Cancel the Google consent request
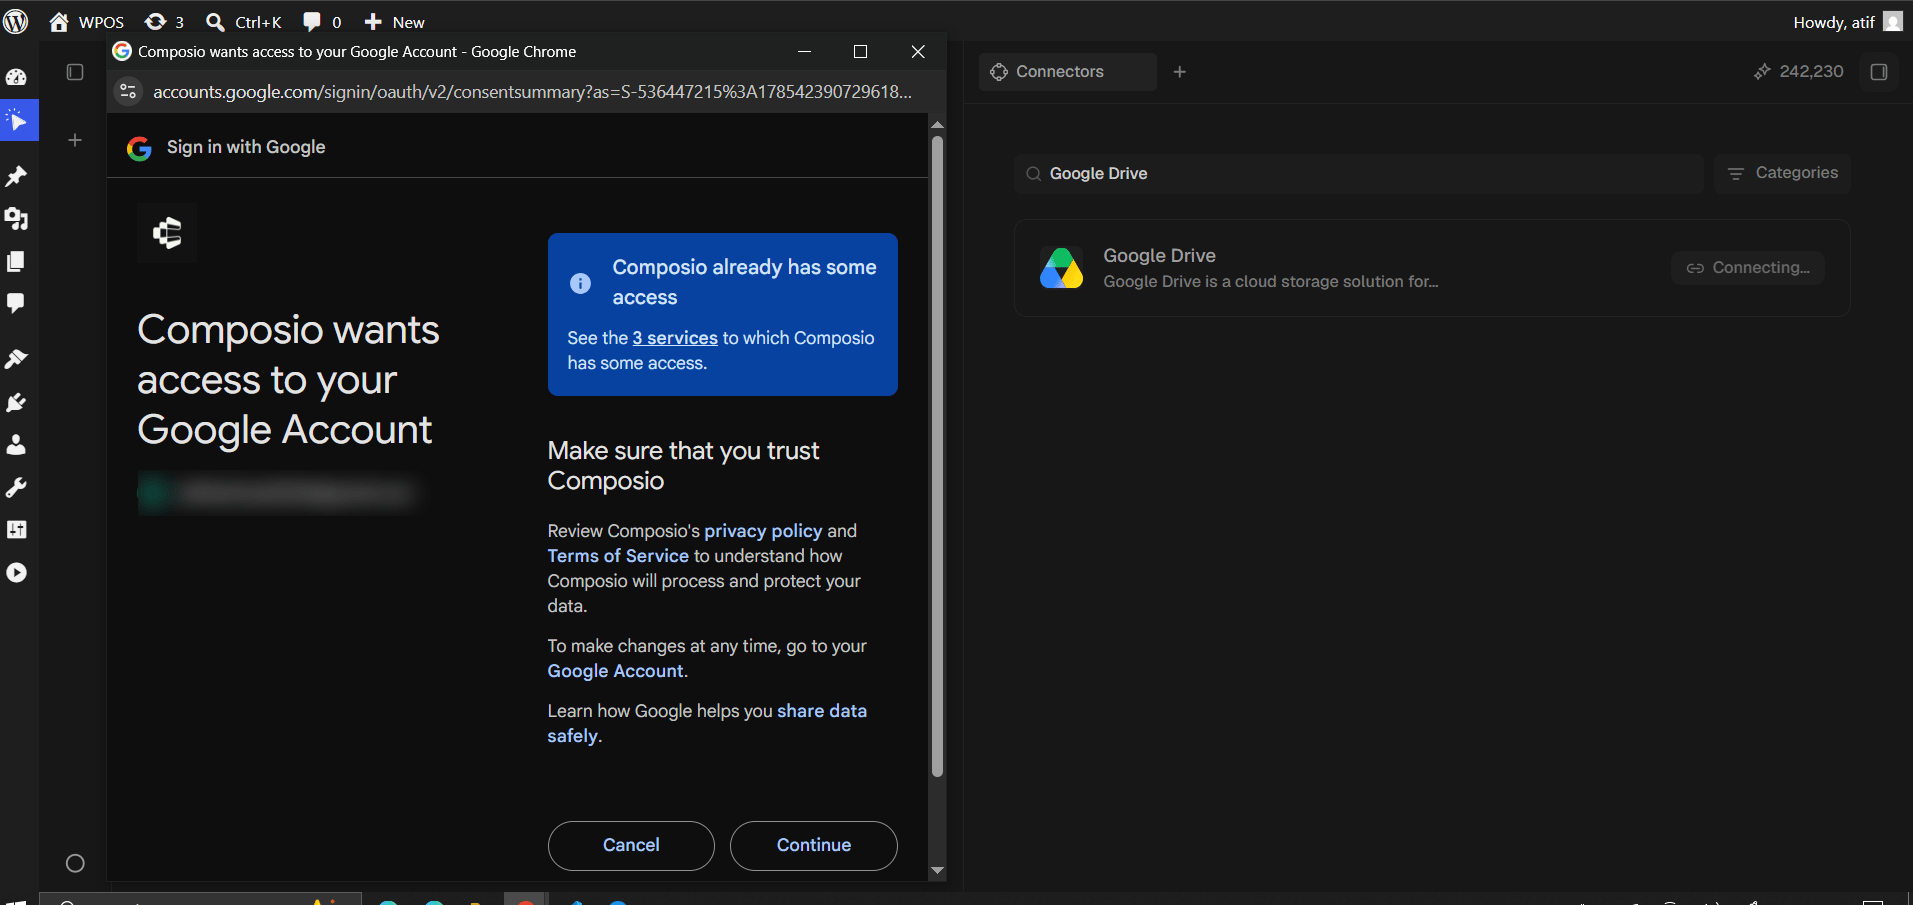 point(631,846)
